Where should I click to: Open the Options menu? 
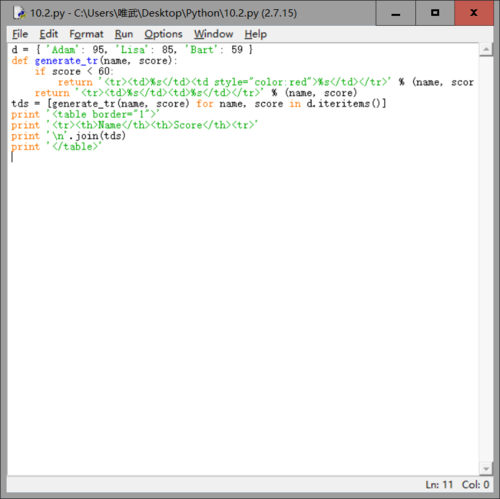pyautogui.click(x=163, y=34)
